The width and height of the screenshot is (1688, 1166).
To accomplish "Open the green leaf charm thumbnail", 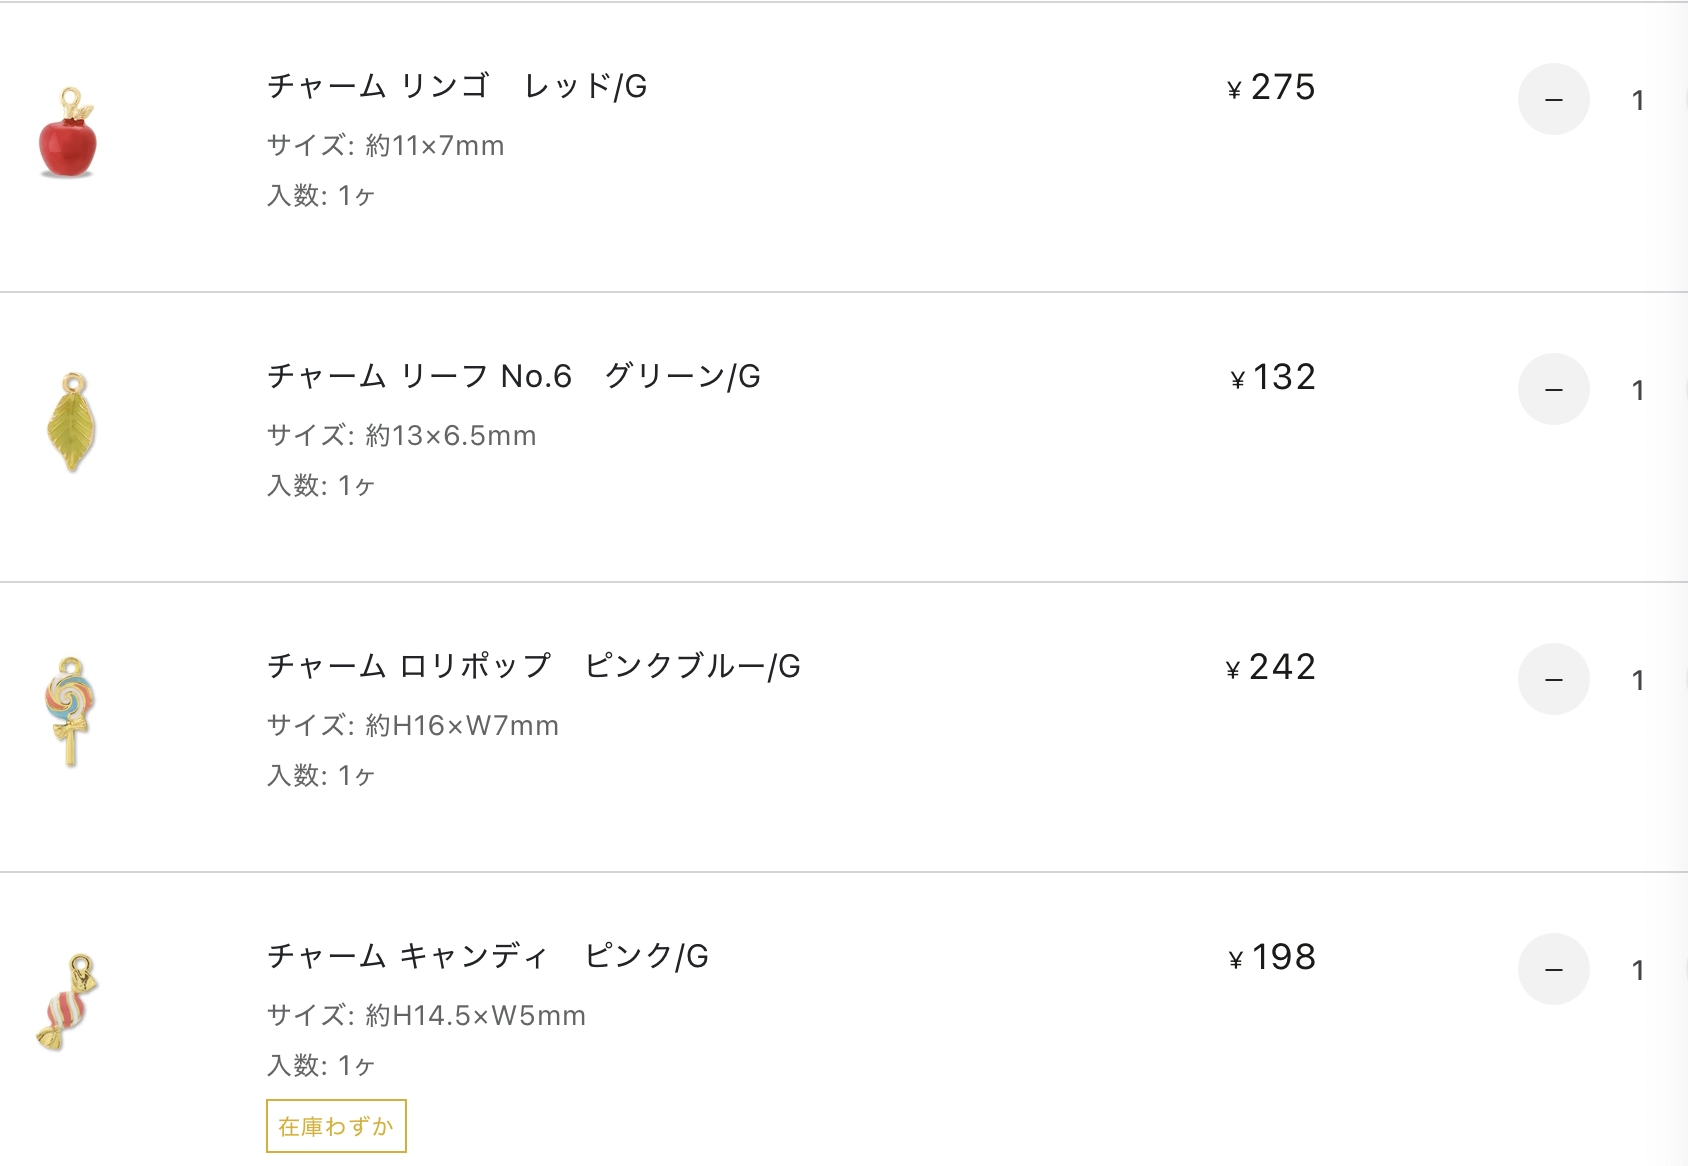I will (x=70, y=422).
